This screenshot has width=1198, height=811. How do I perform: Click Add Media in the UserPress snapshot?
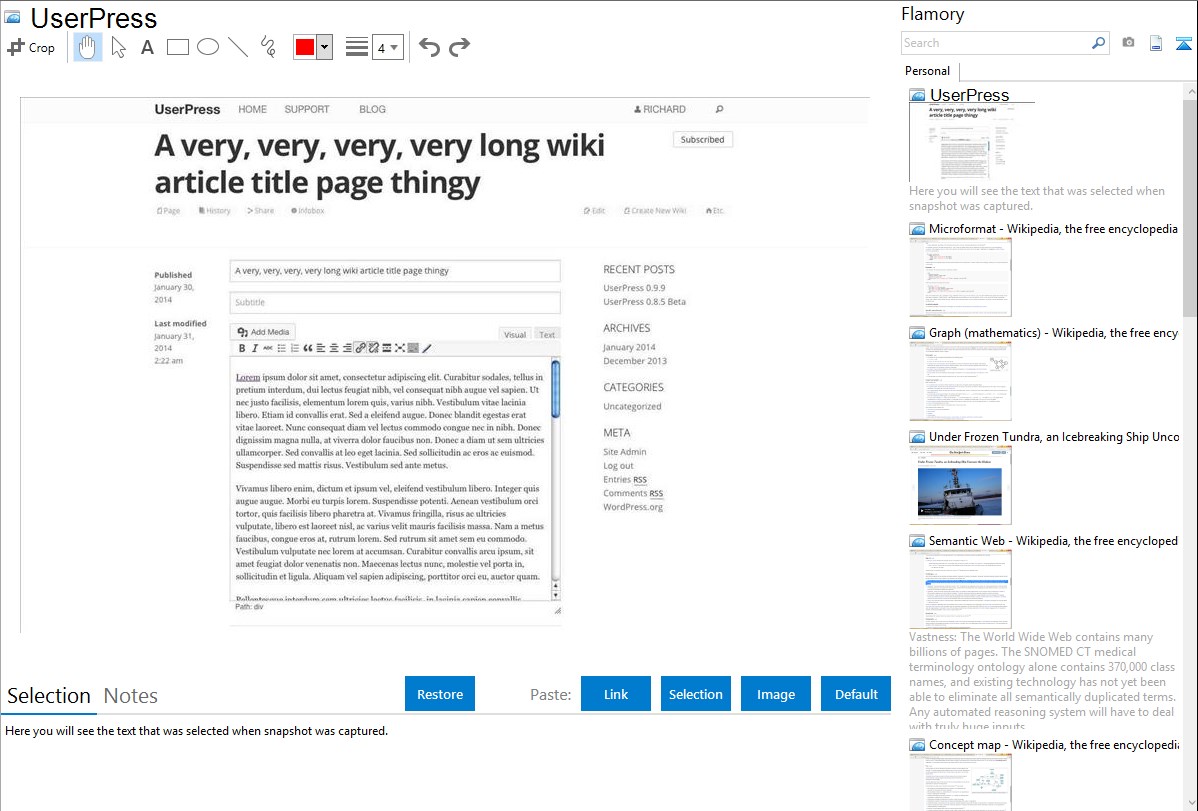tap(263, 332)
